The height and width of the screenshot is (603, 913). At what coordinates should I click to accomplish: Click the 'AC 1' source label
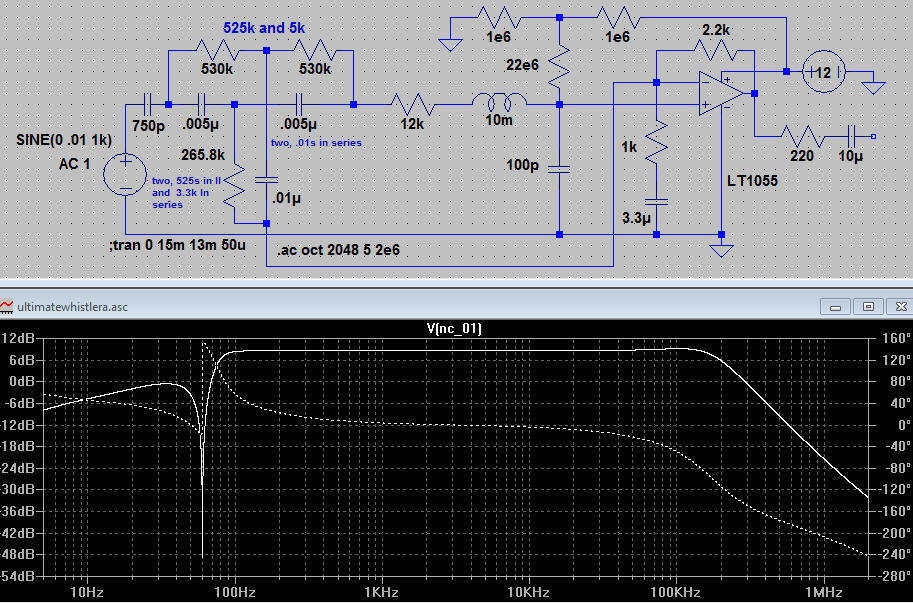coord(75,164)
